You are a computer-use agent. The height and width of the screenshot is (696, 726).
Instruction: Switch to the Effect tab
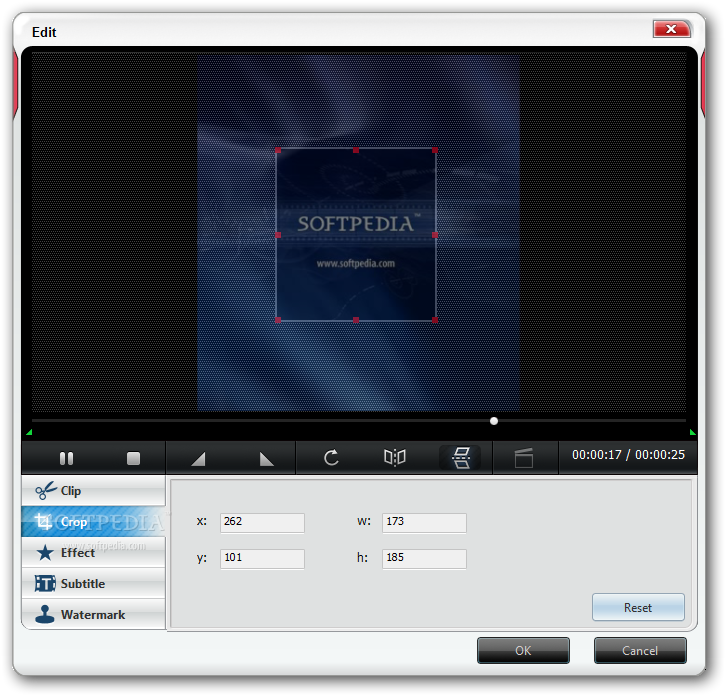click(94, 552)
